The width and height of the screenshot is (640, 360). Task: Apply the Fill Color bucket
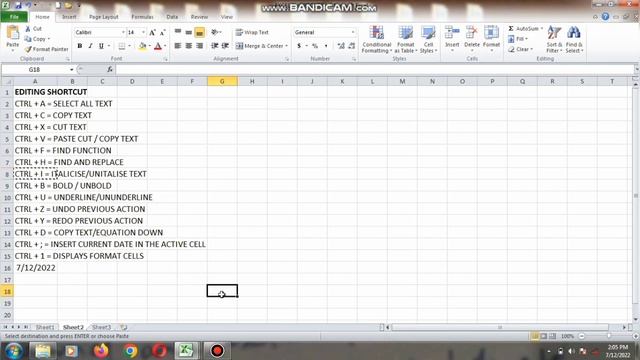142,46
